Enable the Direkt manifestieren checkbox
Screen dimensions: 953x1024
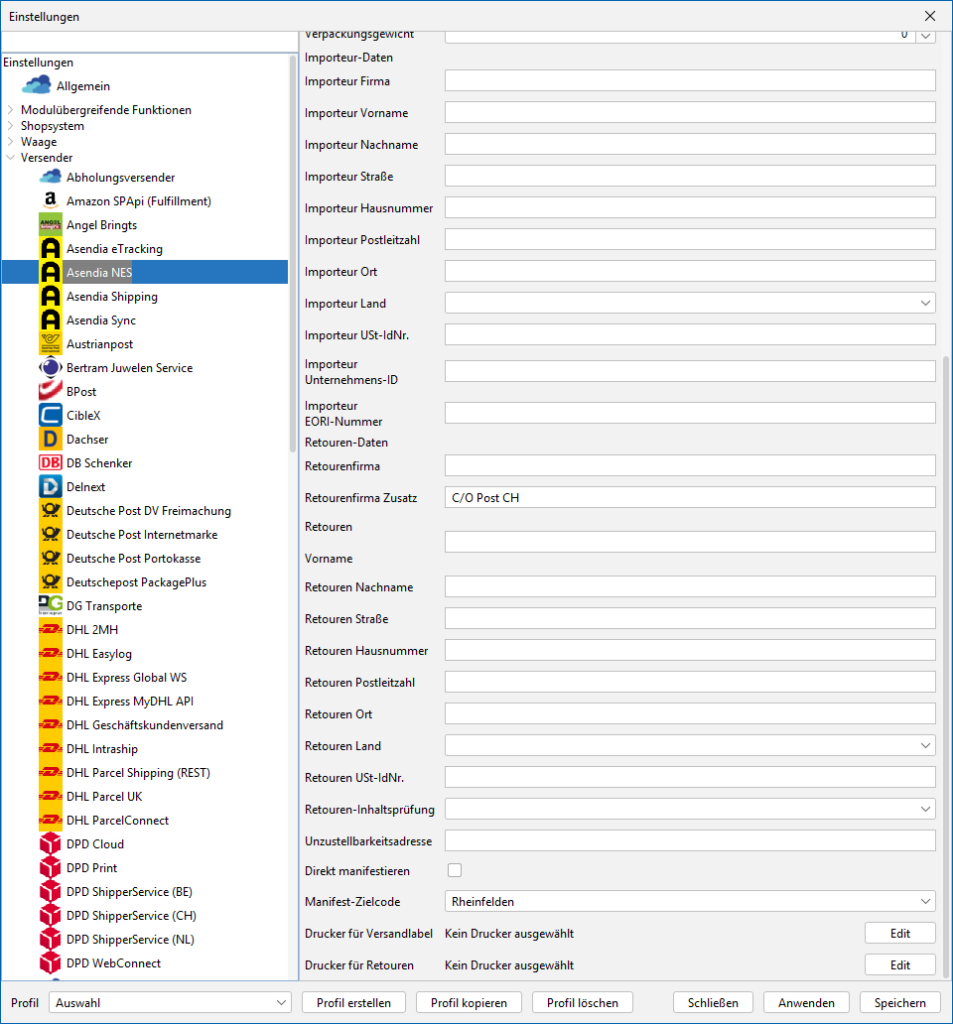tap(454, 871)
